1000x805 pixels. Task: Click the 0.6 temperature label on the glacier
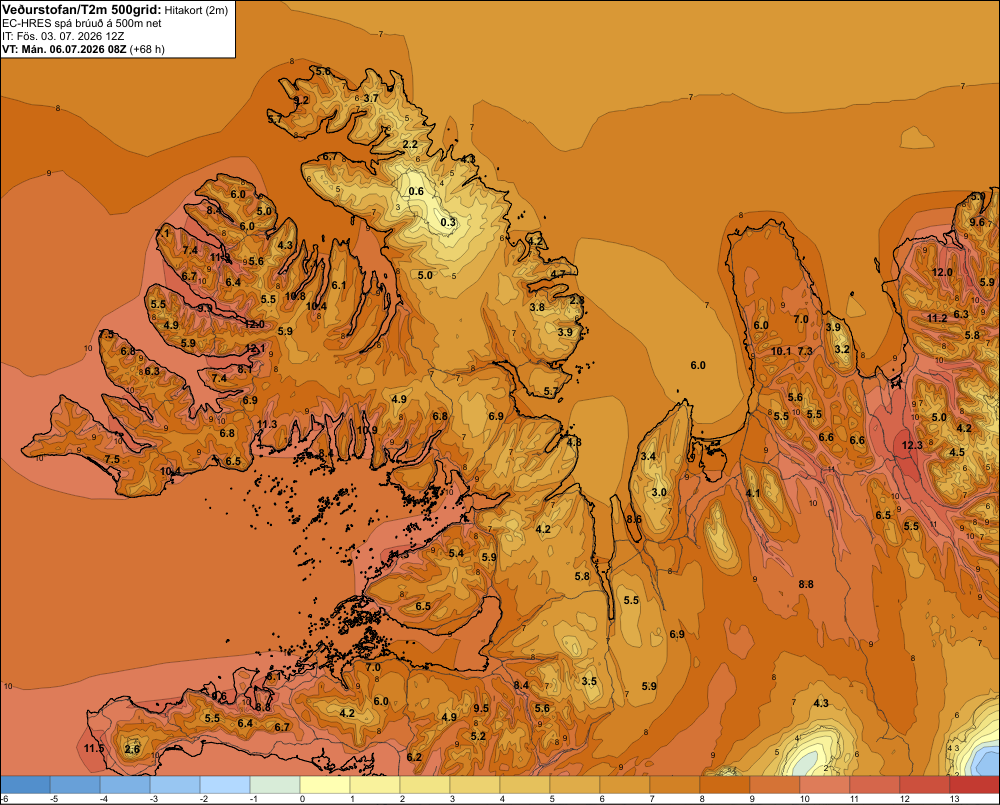[416, 191]
